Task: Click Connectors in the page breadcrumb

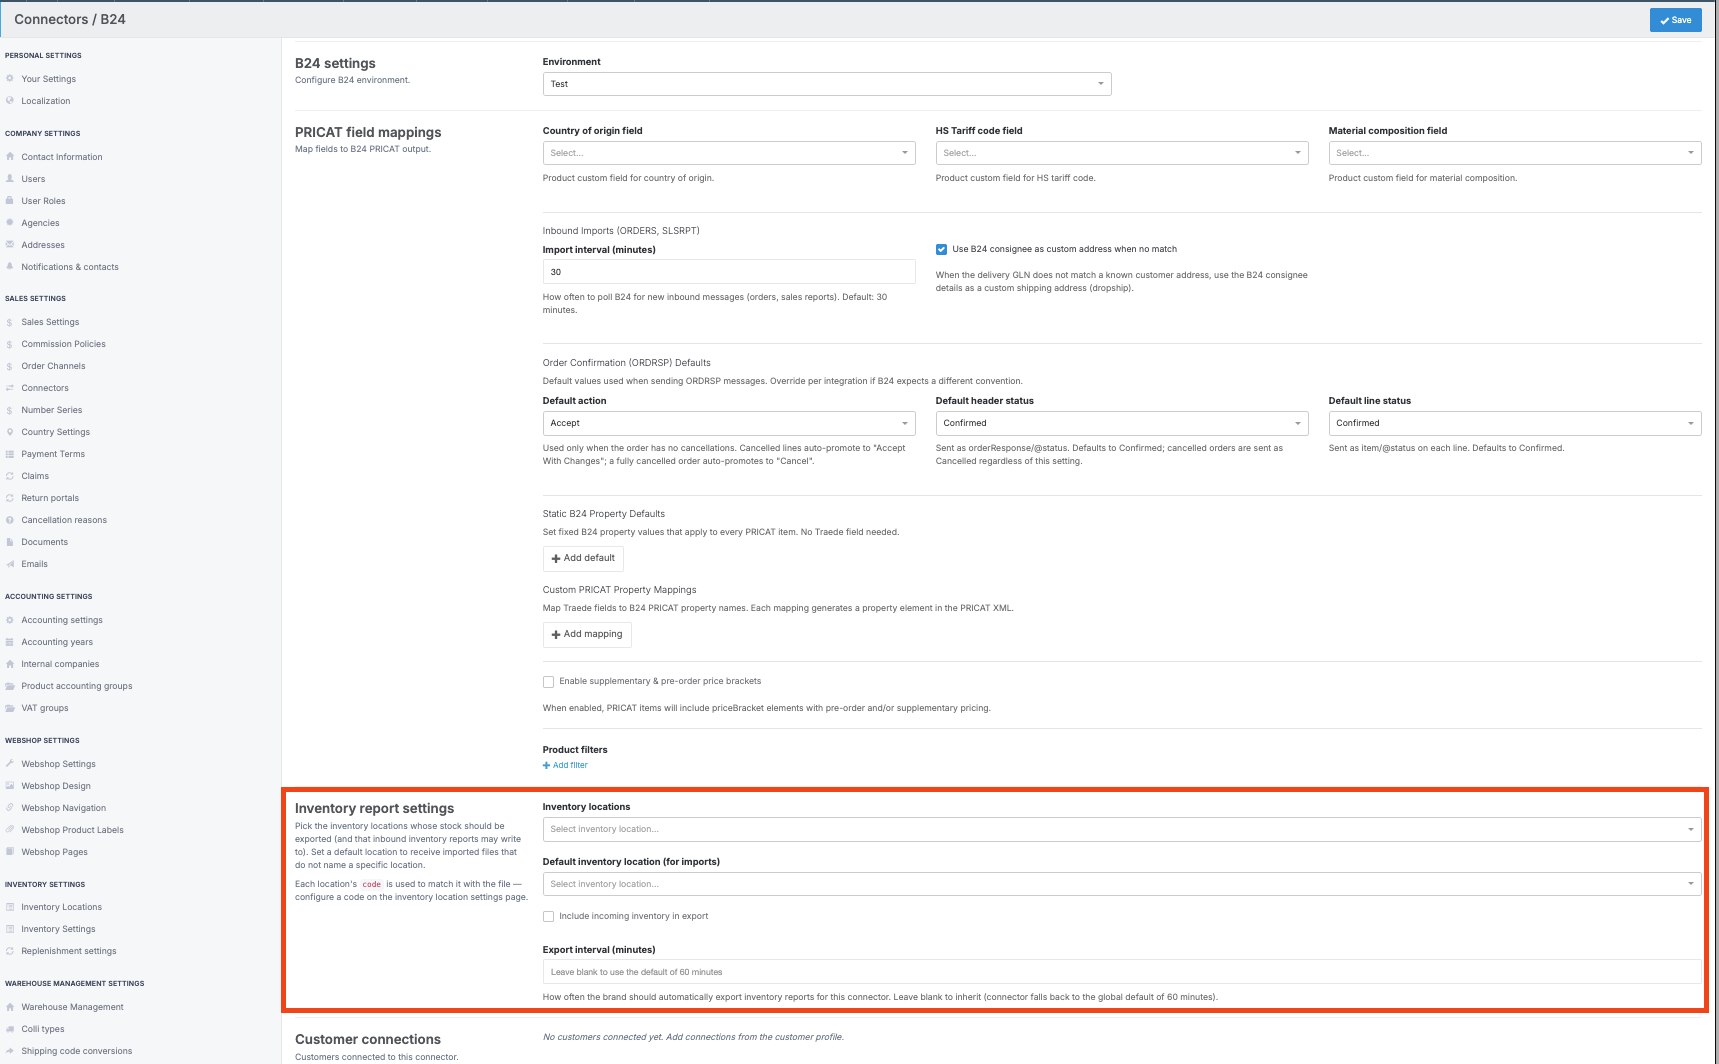Action: (x=51, y=19)
